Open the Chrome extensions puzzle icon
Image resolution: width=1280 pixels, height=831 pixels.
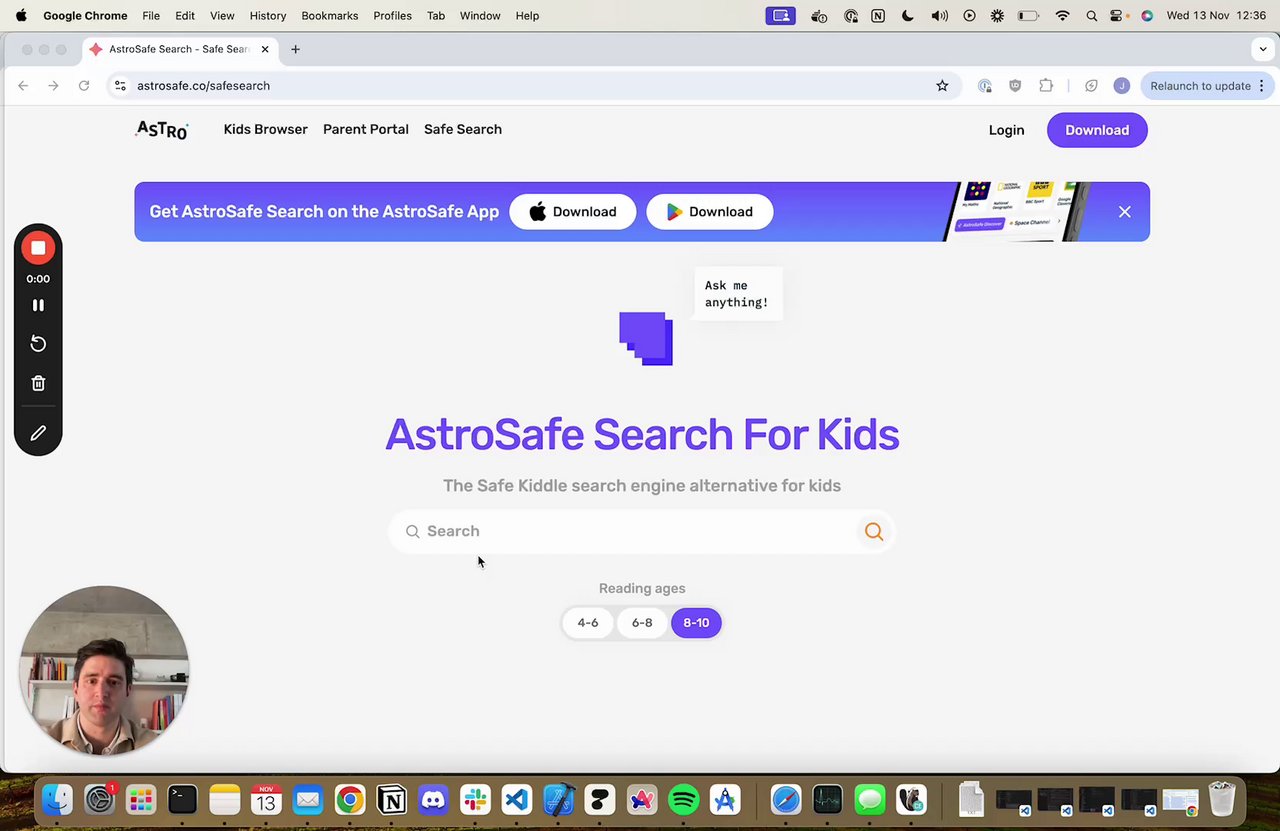1046,86
